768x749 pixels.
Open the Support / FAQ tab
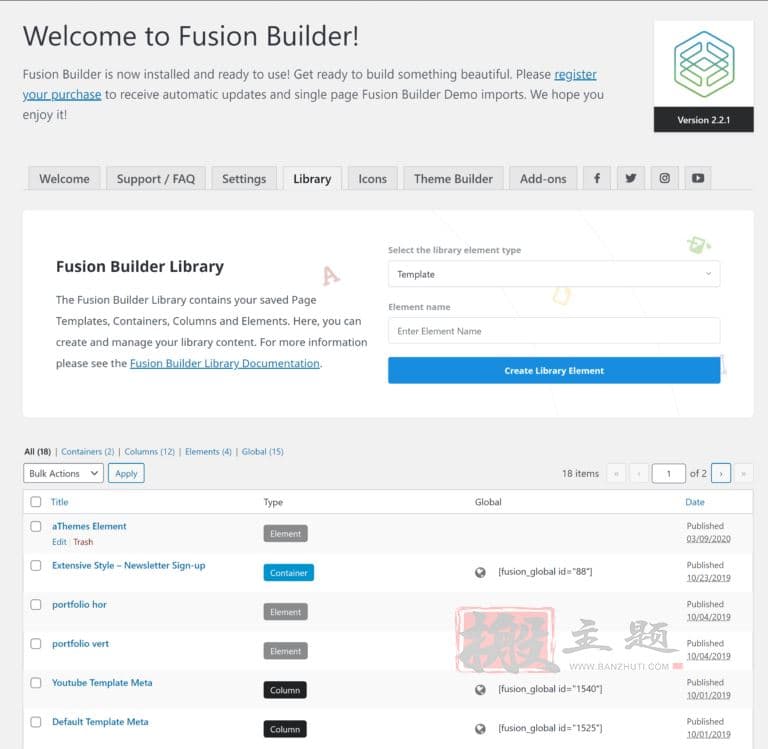coord(156,179)
